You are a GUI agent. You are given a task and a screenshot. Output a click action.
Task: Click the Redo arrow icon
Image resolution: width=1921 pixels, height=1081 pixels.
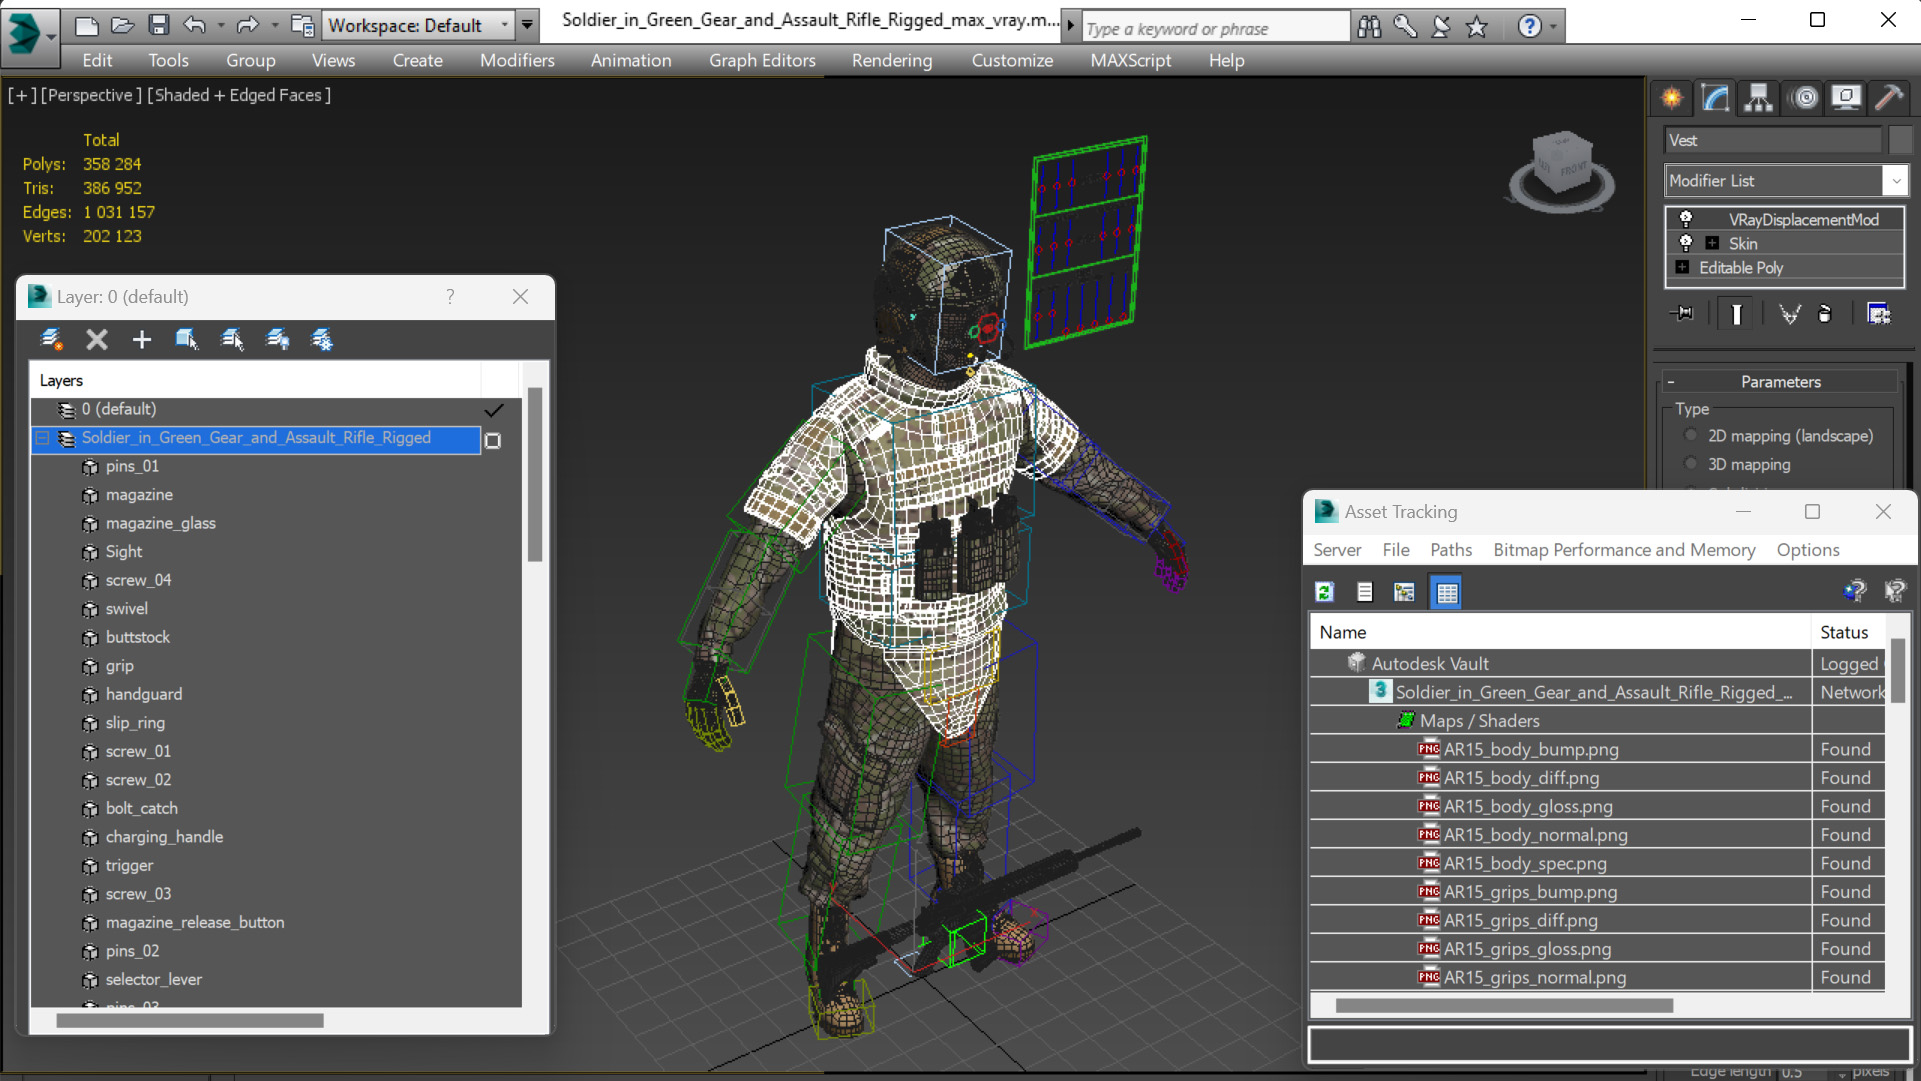click(x=248, y=25)
